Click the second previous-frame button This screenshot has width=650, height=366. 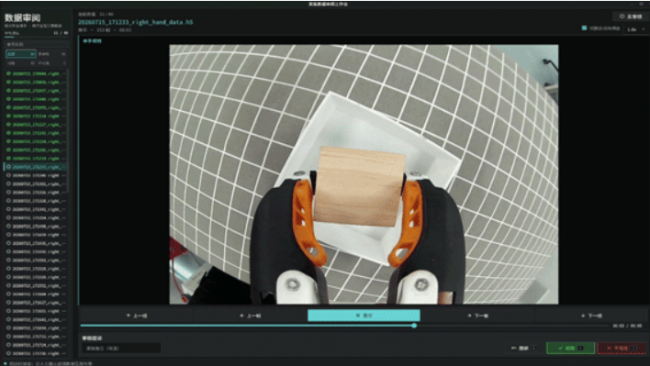(250, 315)
